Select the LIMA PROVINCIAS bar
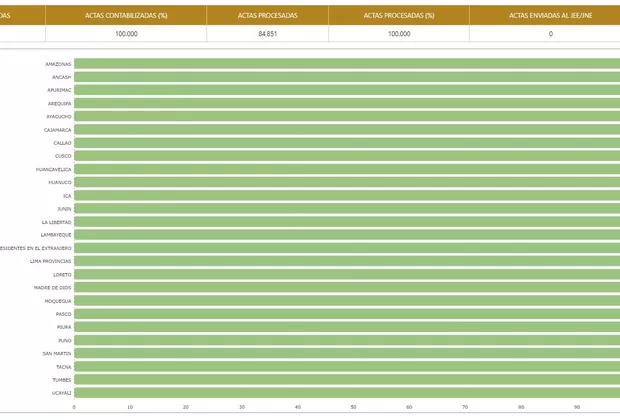This screenshot has height=420, width=620. 346,261
